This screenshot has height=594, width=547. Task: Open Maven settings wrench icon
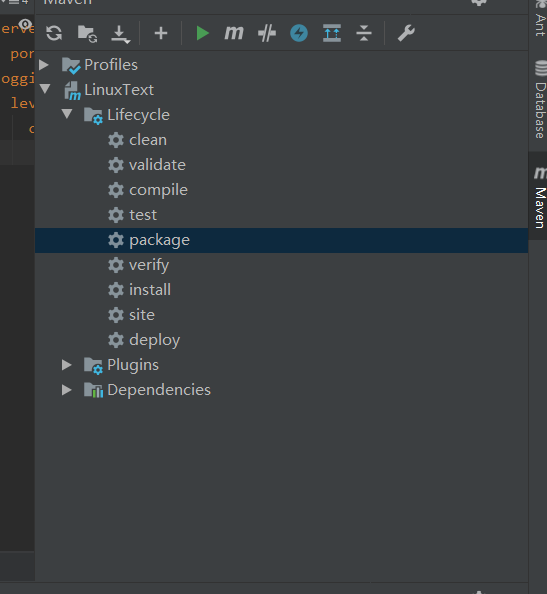[406, 33]
